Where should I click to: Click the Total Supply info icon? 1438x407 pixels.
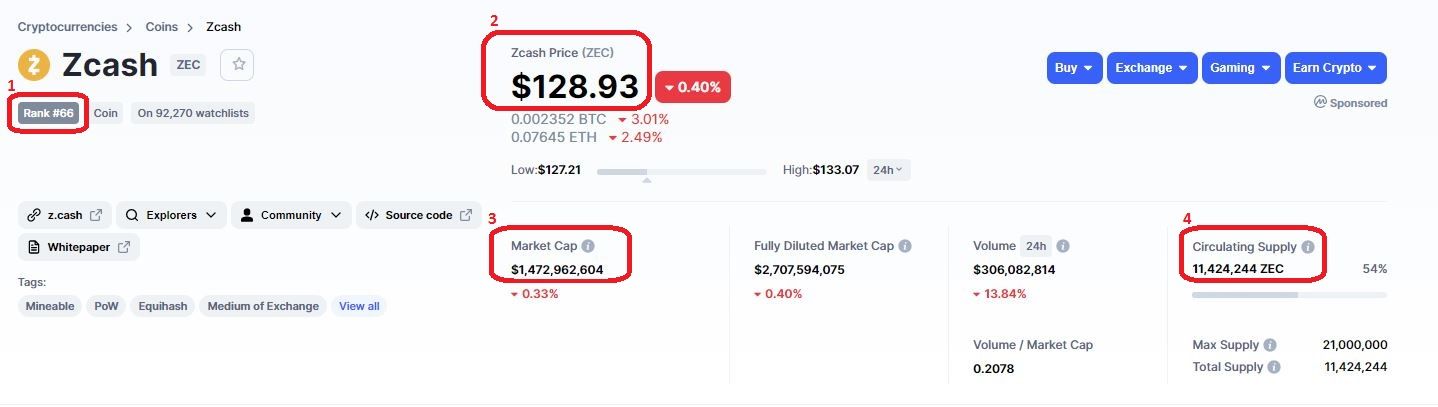pyautogui.click(x=1274, y=367)
